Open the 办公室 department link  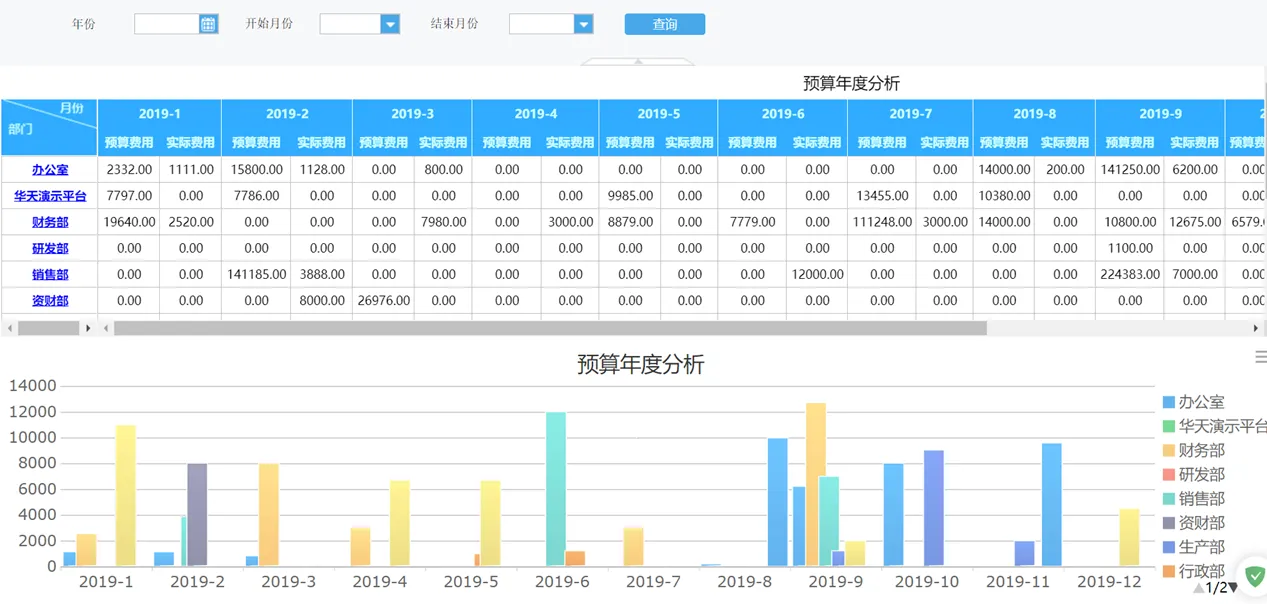[x=50, y=170]
